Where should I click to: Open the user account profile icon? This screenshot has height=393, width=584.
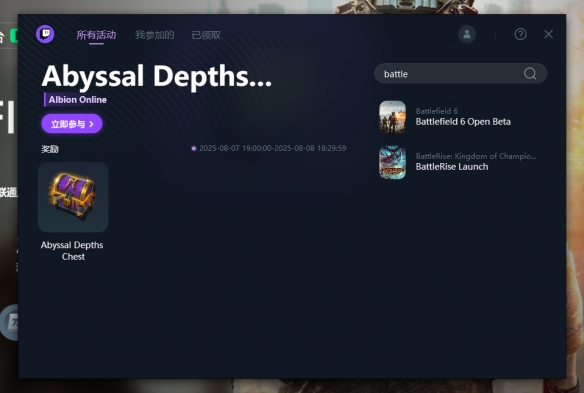click(467, 34)
